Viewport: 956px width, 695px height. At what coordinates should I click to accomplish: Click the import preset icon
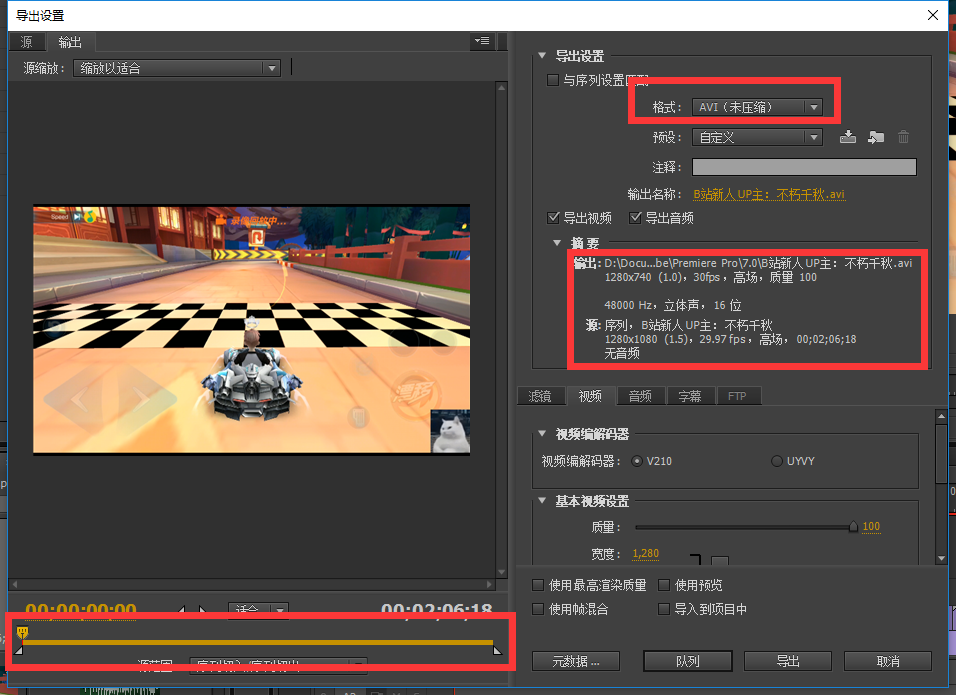[x=876, y=137]
